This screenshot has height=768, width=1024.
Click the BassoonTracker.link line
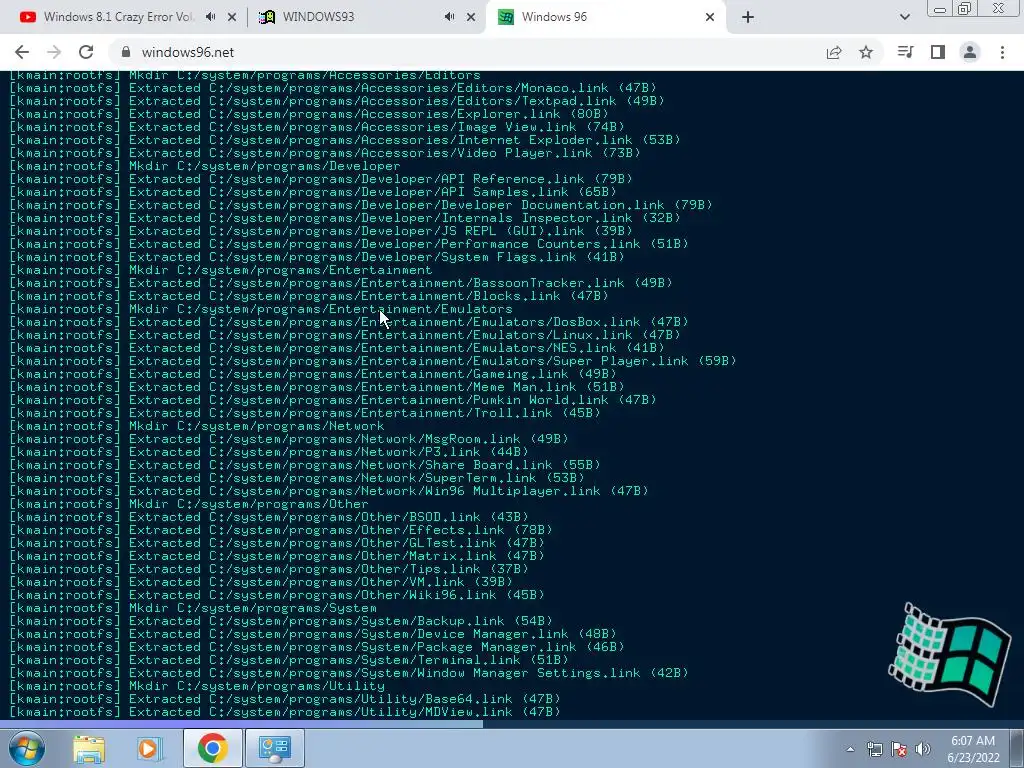point(341,283)
